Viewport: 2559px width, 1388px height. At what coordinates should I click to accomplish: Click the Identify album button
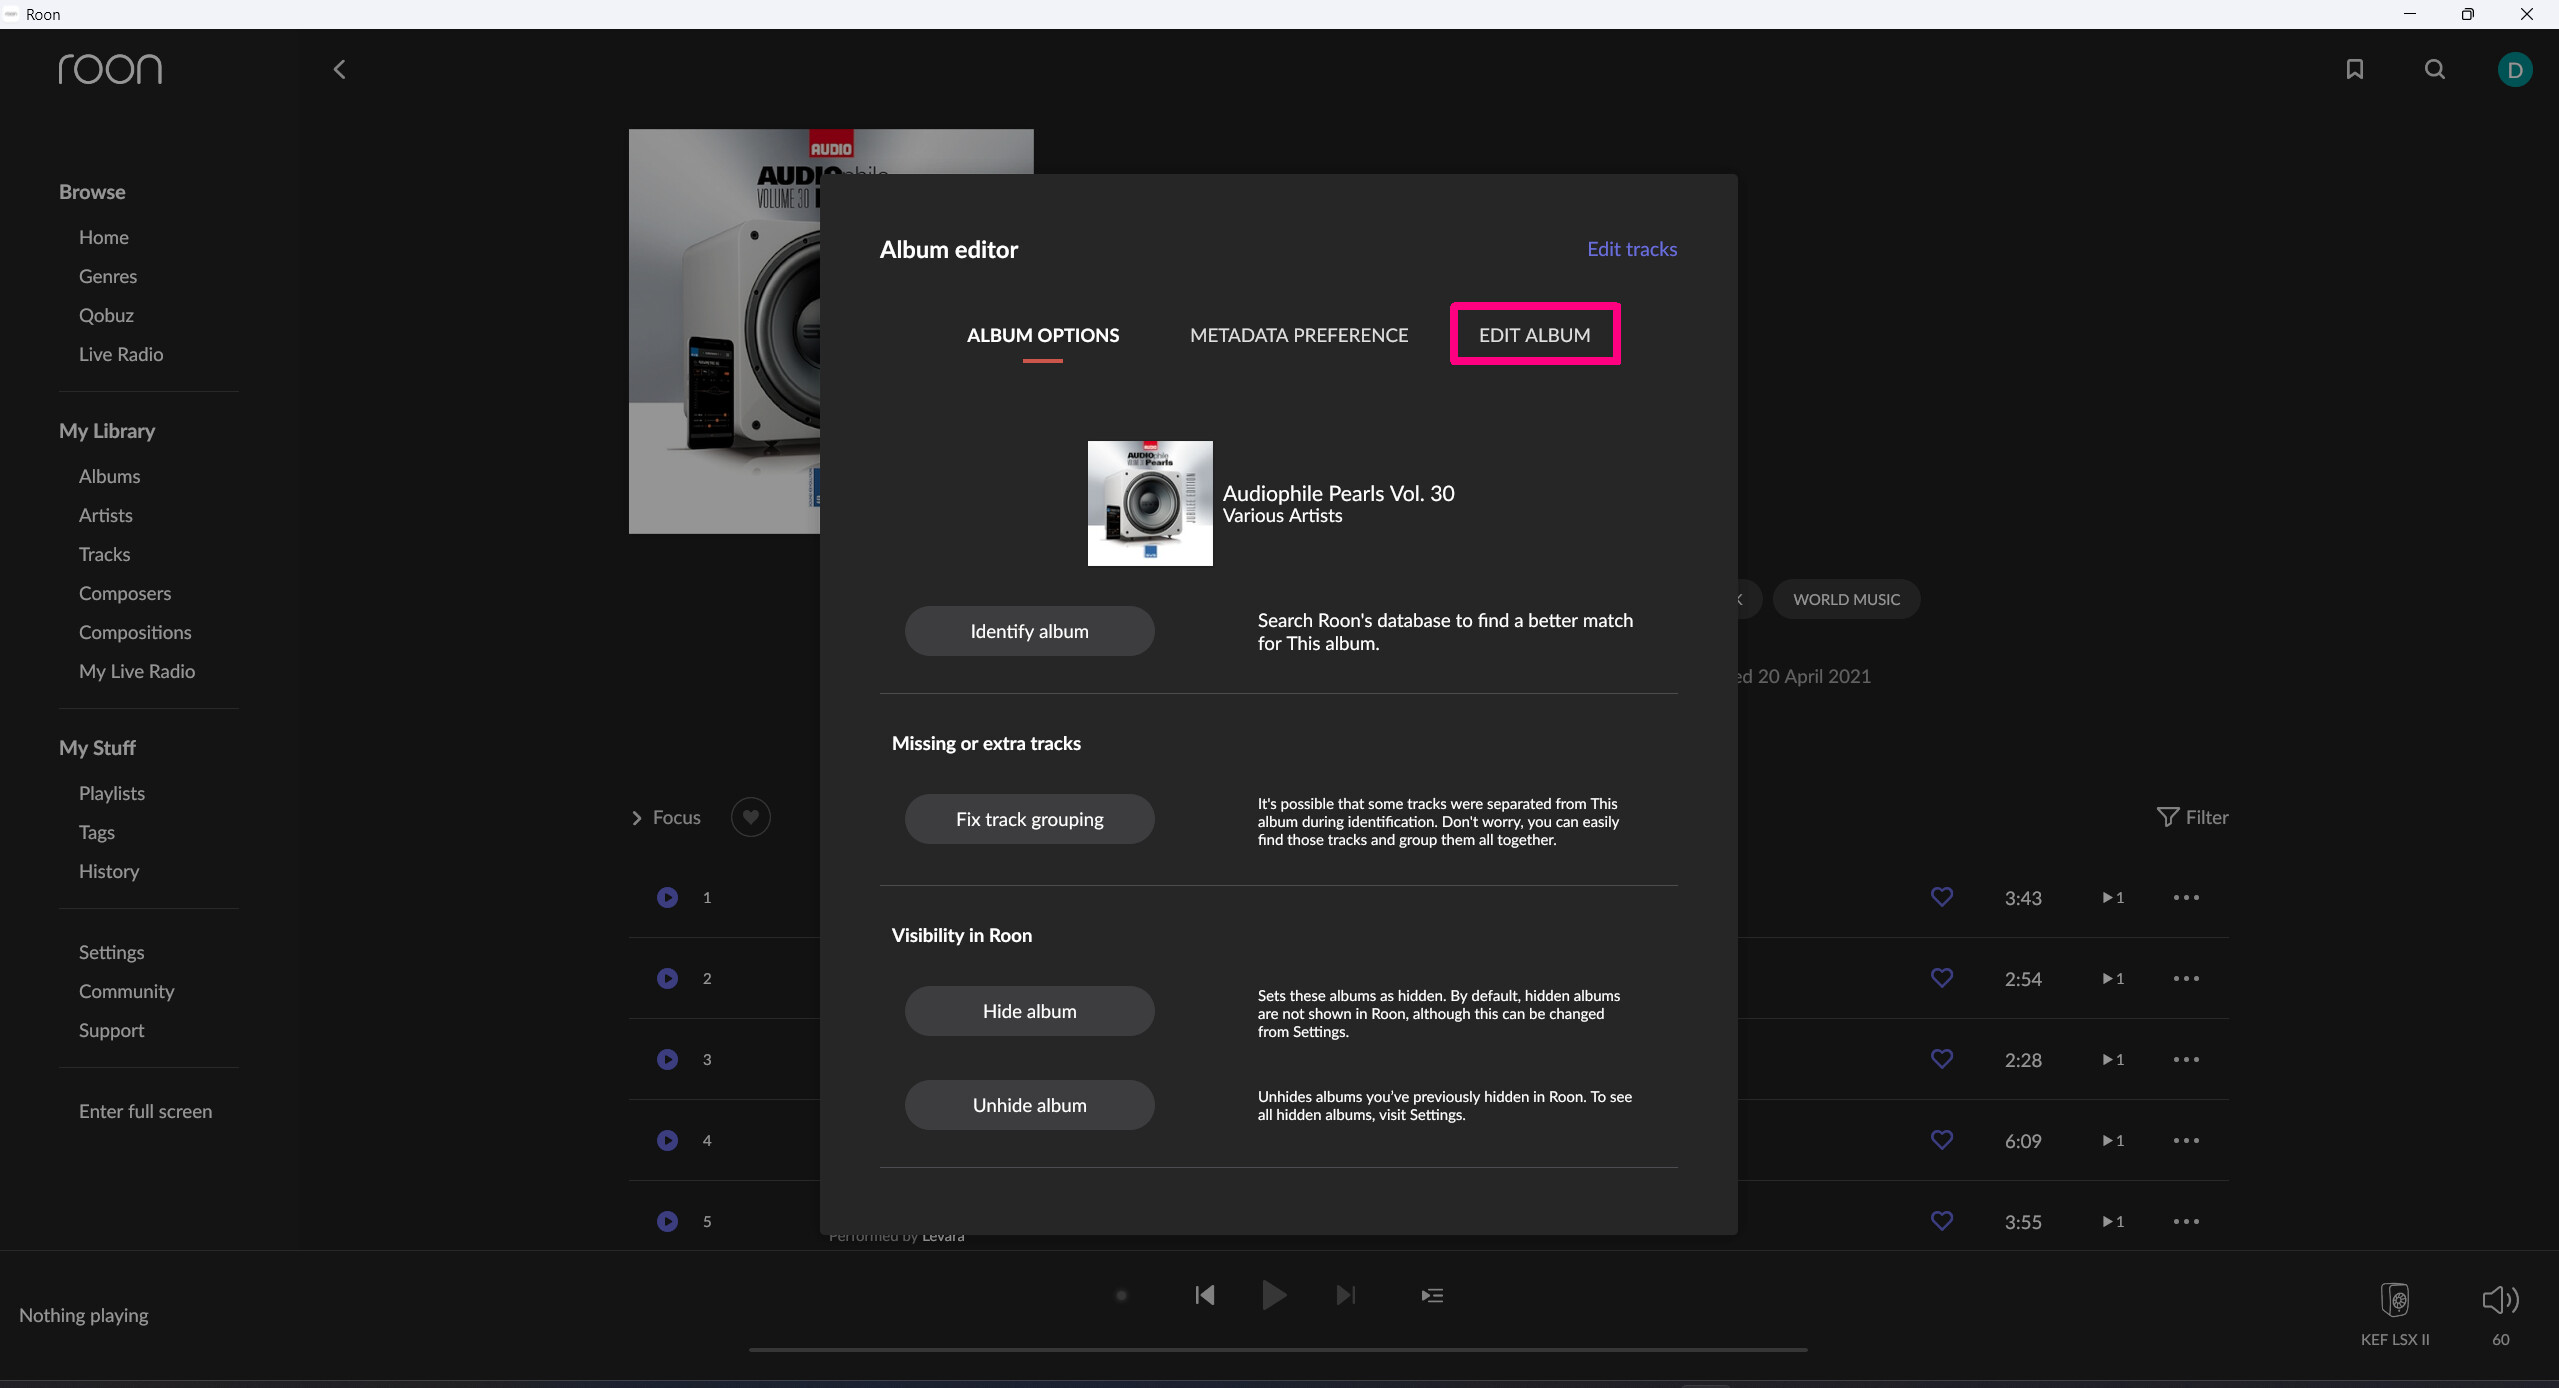coord(1029,631)
